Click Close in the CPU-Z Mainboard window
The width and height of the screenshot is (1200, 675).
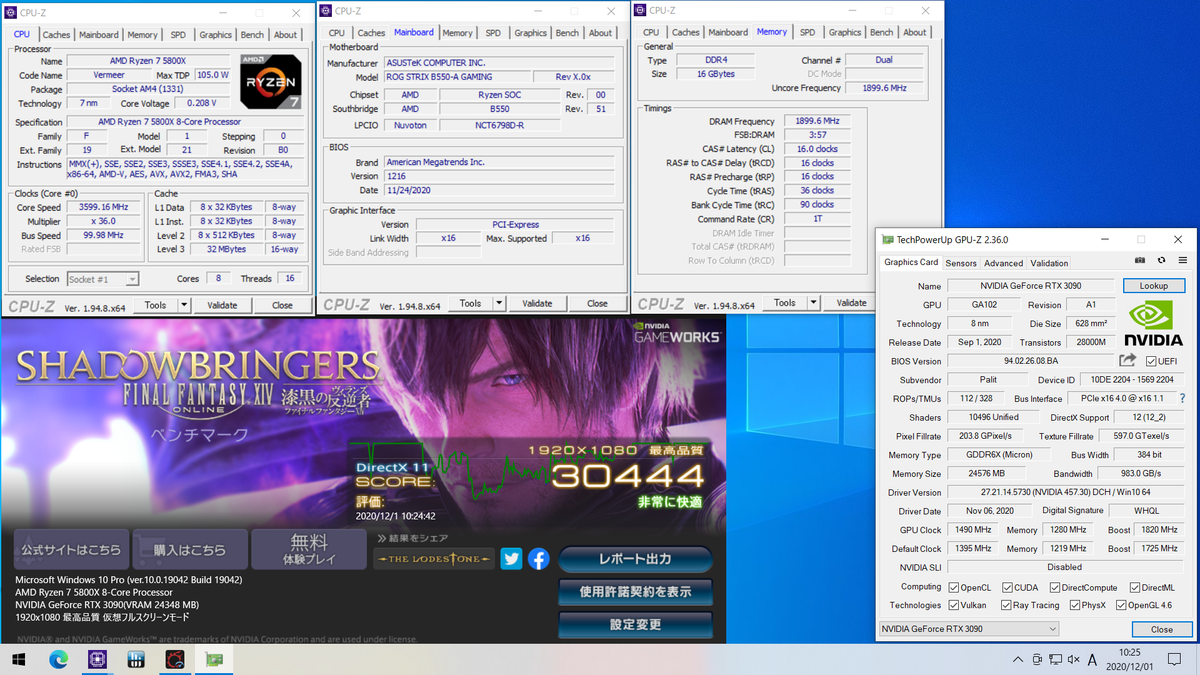point(597,303)
